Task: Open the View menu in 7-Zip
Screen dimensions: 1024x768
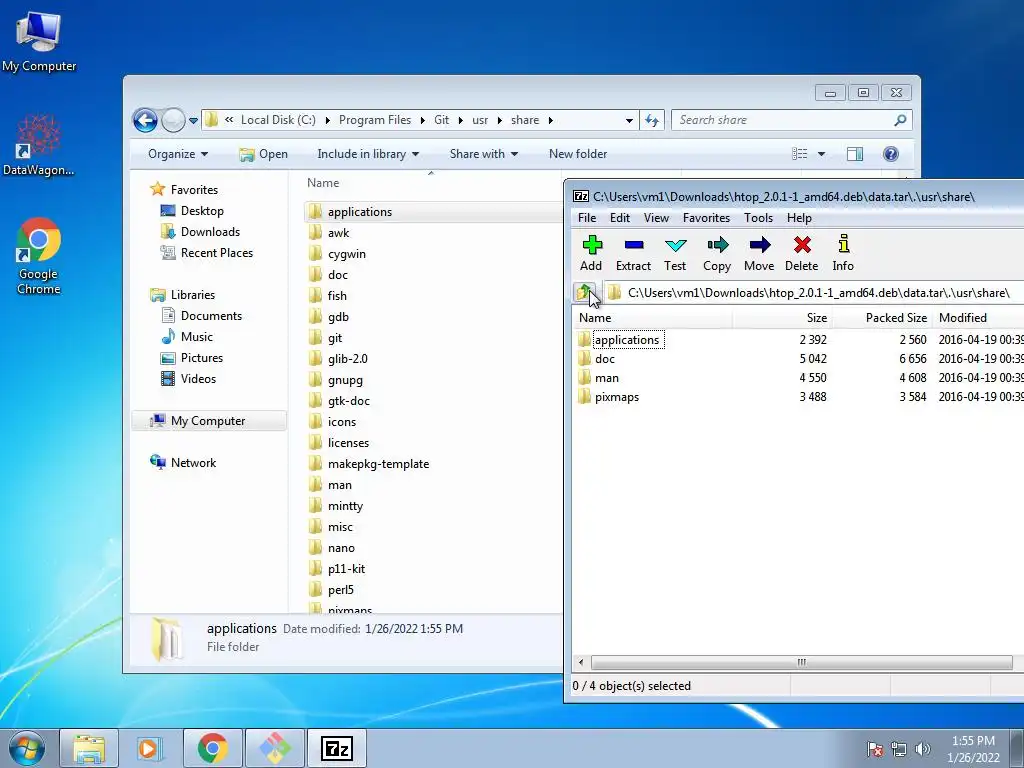Action: tap(656, 217)
